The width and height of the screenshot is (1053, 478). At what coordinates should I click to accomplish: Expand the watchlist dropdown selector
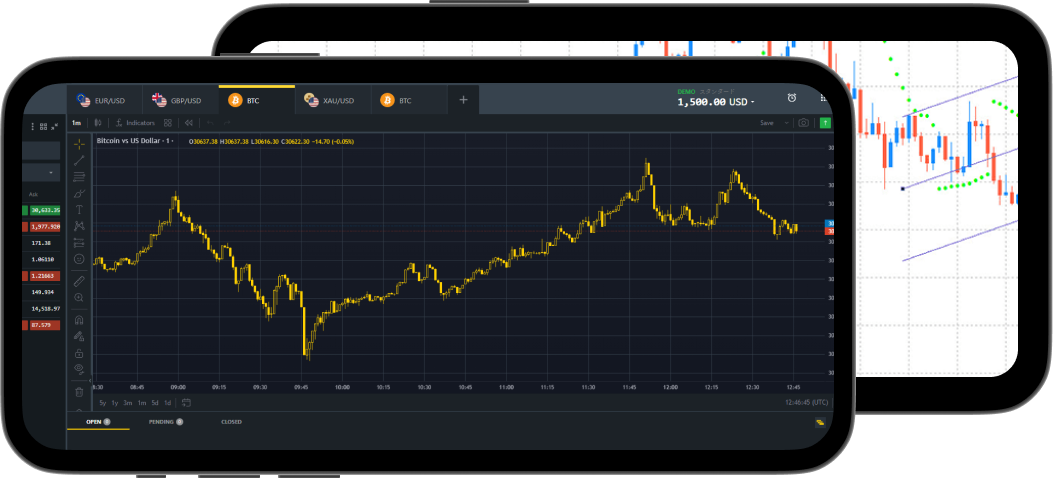(41, 173)
